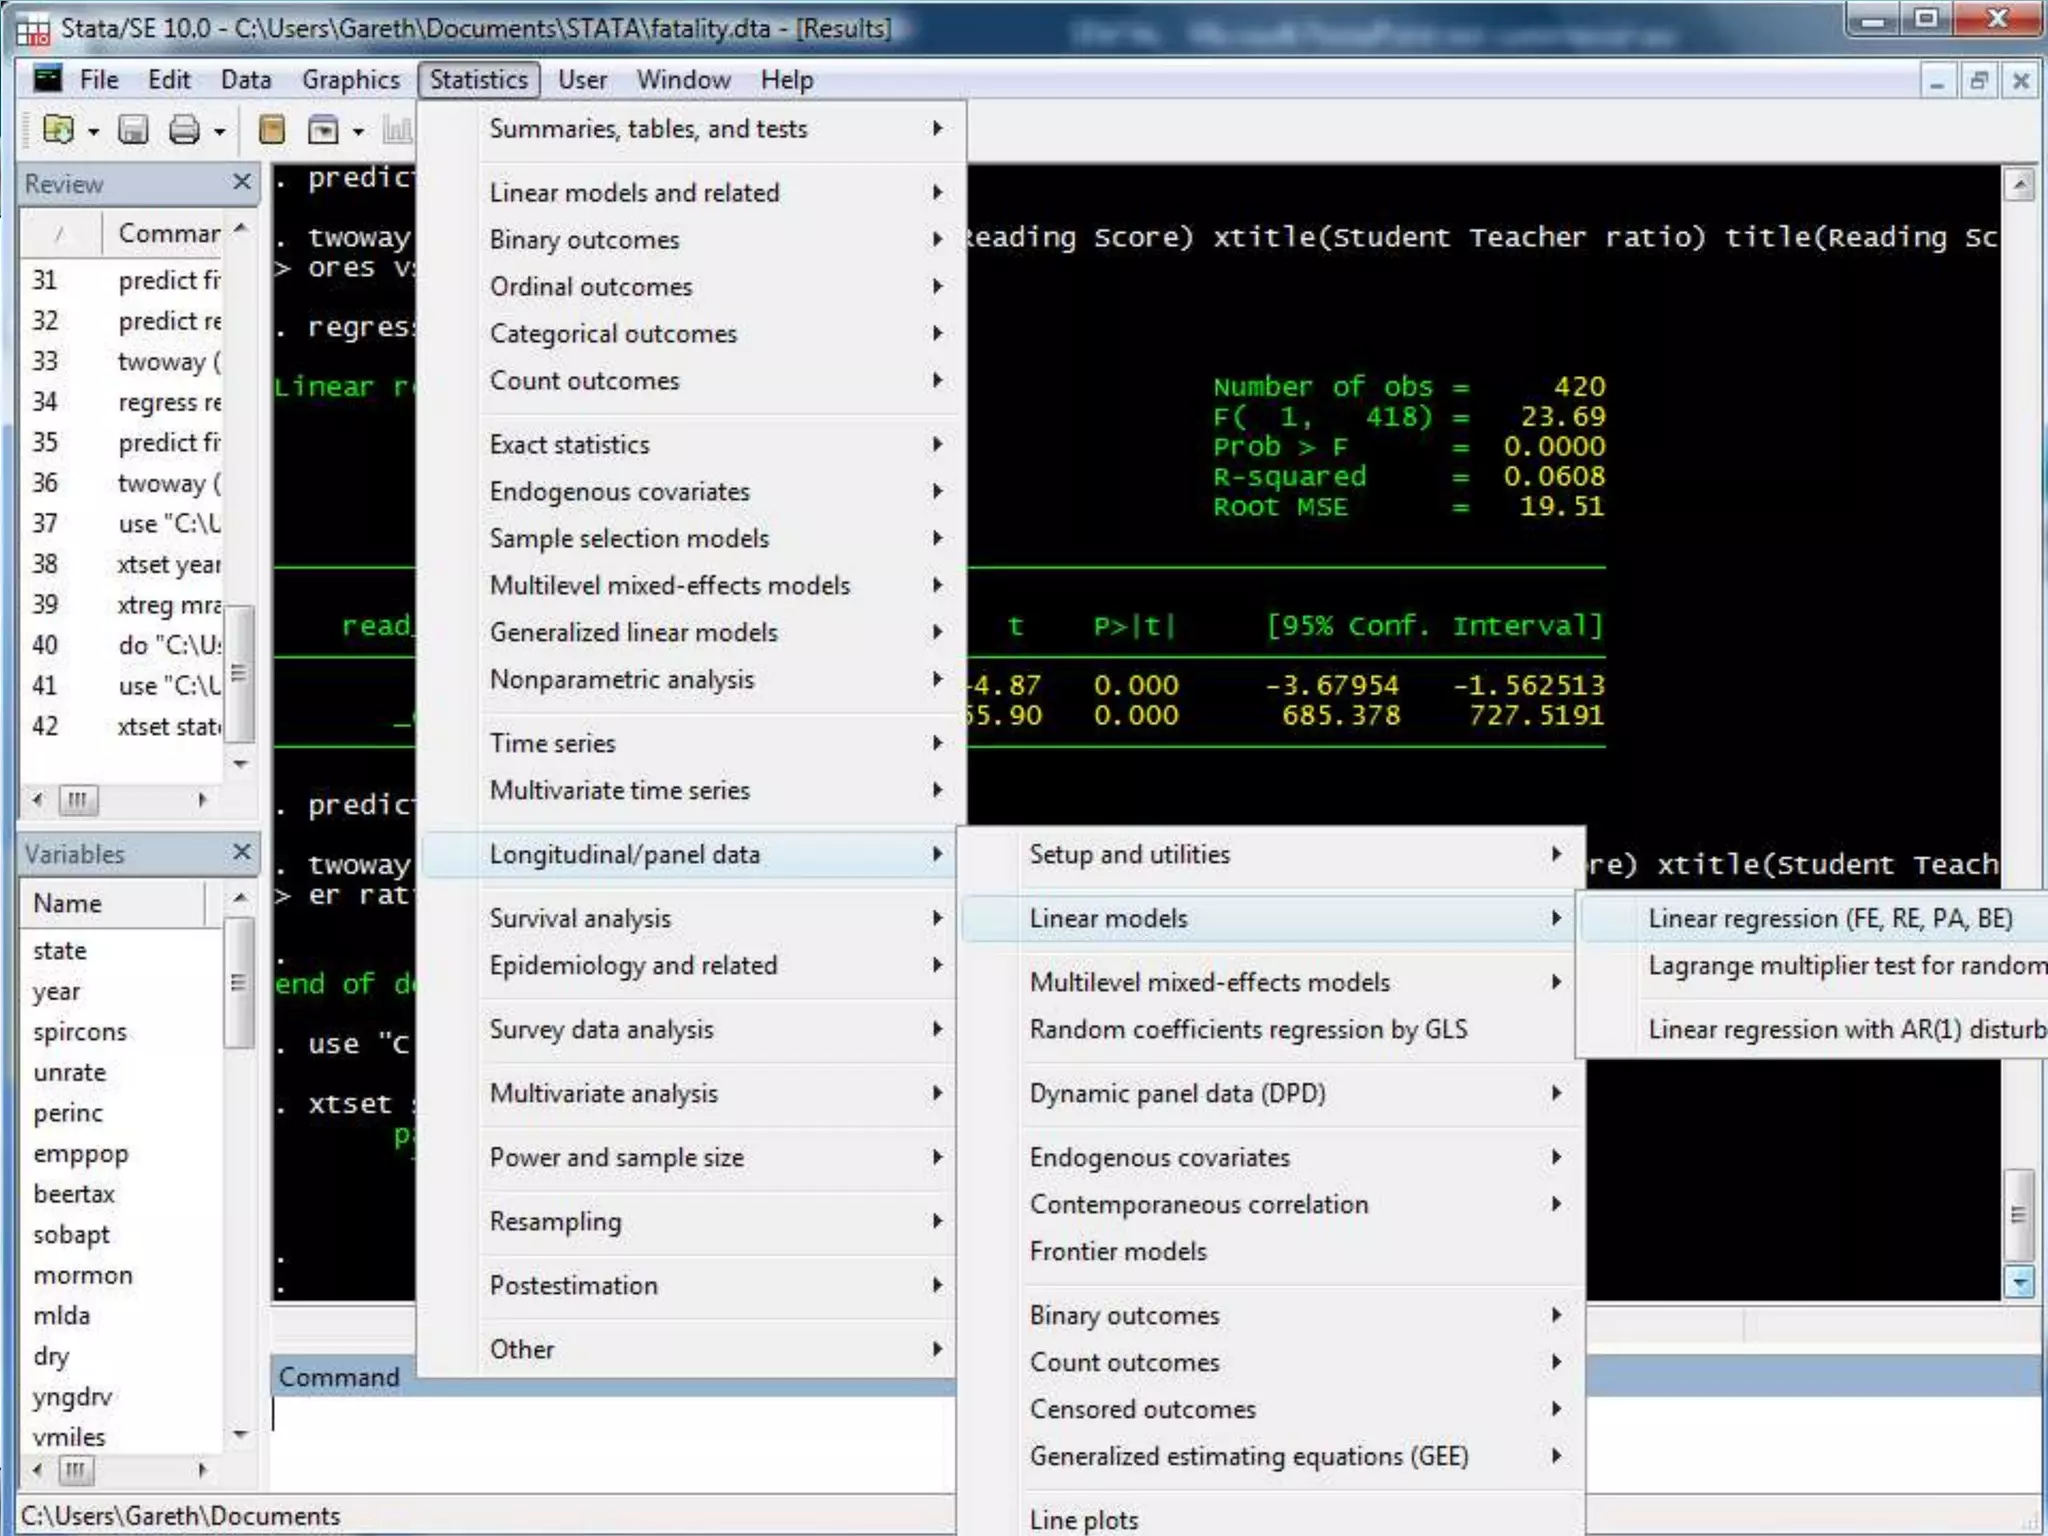Click the xtreg command entry number 39
The width and height of the screenshot is (2048, 1536).
168,605
